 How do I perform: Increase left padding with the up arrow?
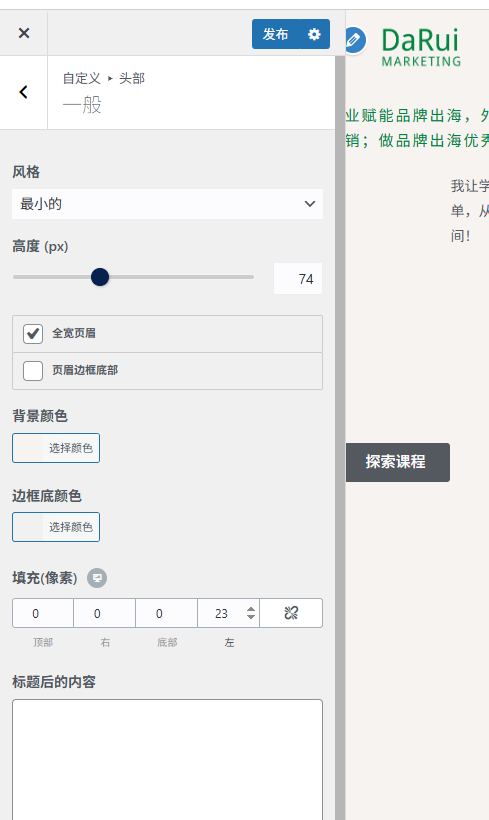pyautogui.click(x=251, y=609)
